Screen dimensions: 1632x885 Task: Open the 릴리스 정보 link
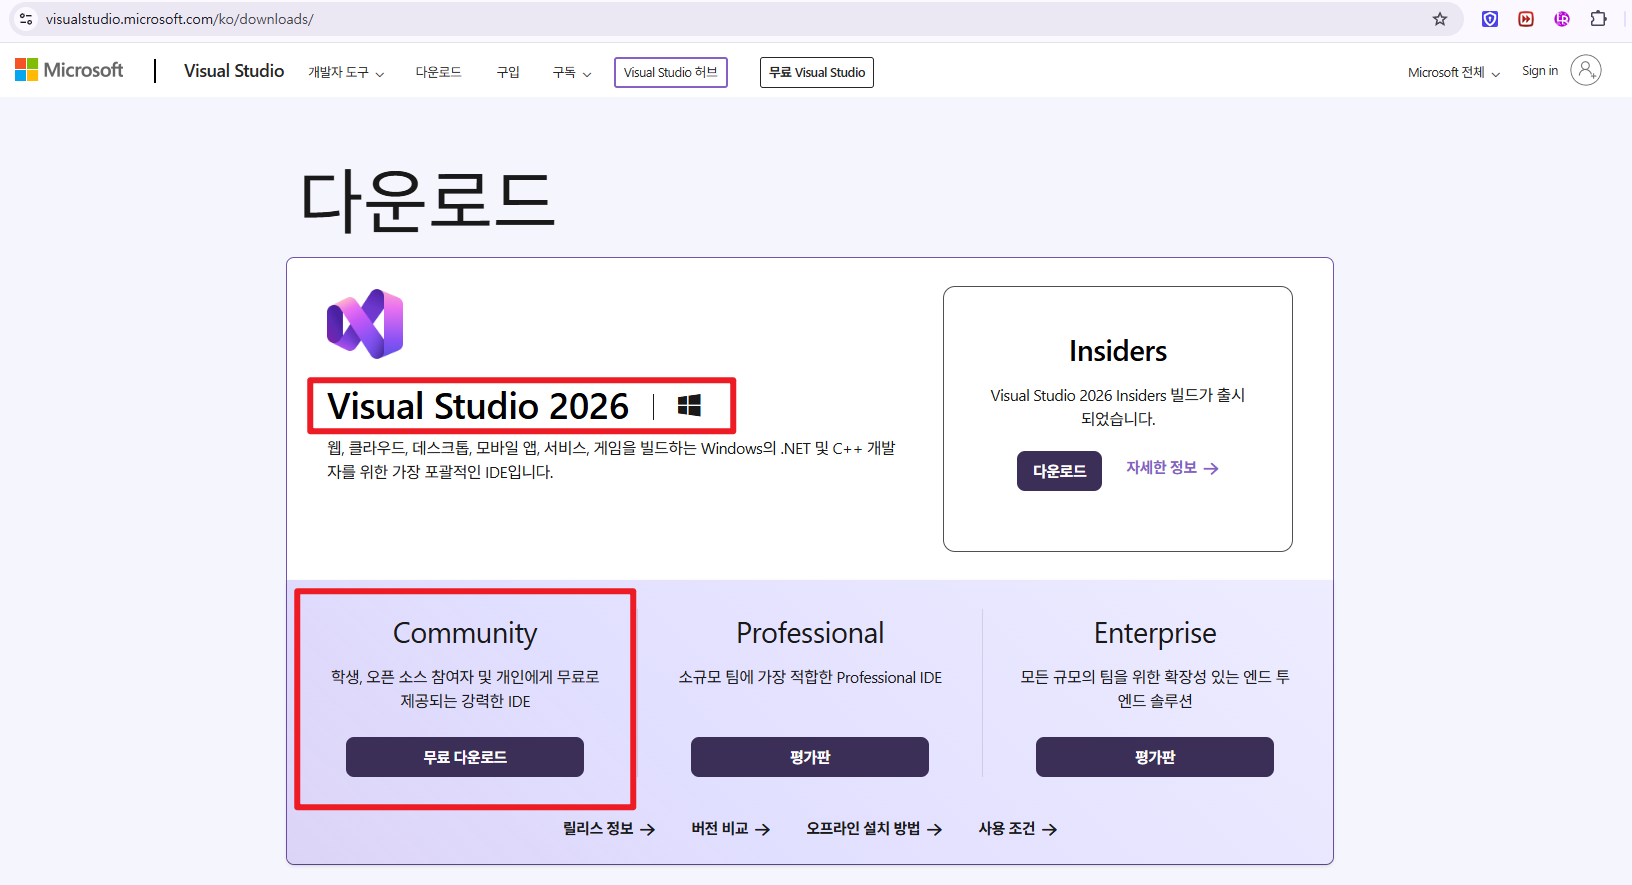coord(609,829)
